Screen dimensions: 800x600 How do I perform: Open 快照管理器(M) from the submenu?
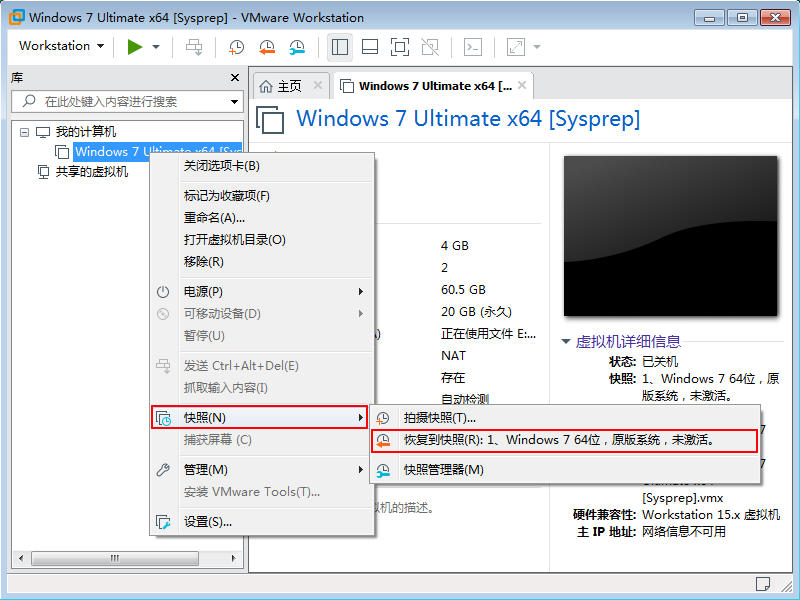point(443,470)
